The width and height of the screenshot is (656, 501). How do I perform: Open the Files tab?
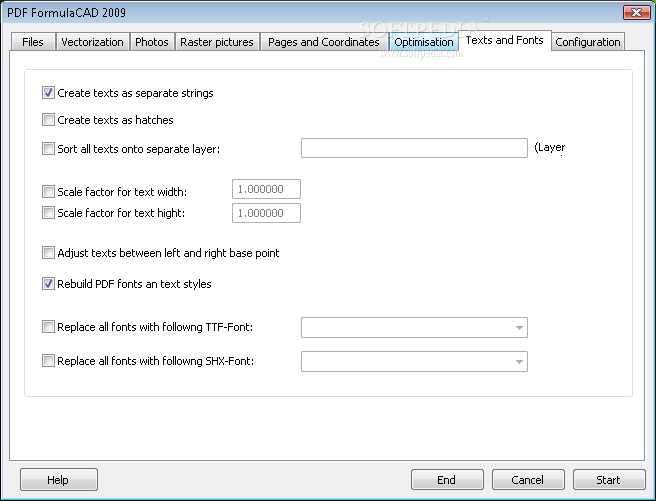33,42
